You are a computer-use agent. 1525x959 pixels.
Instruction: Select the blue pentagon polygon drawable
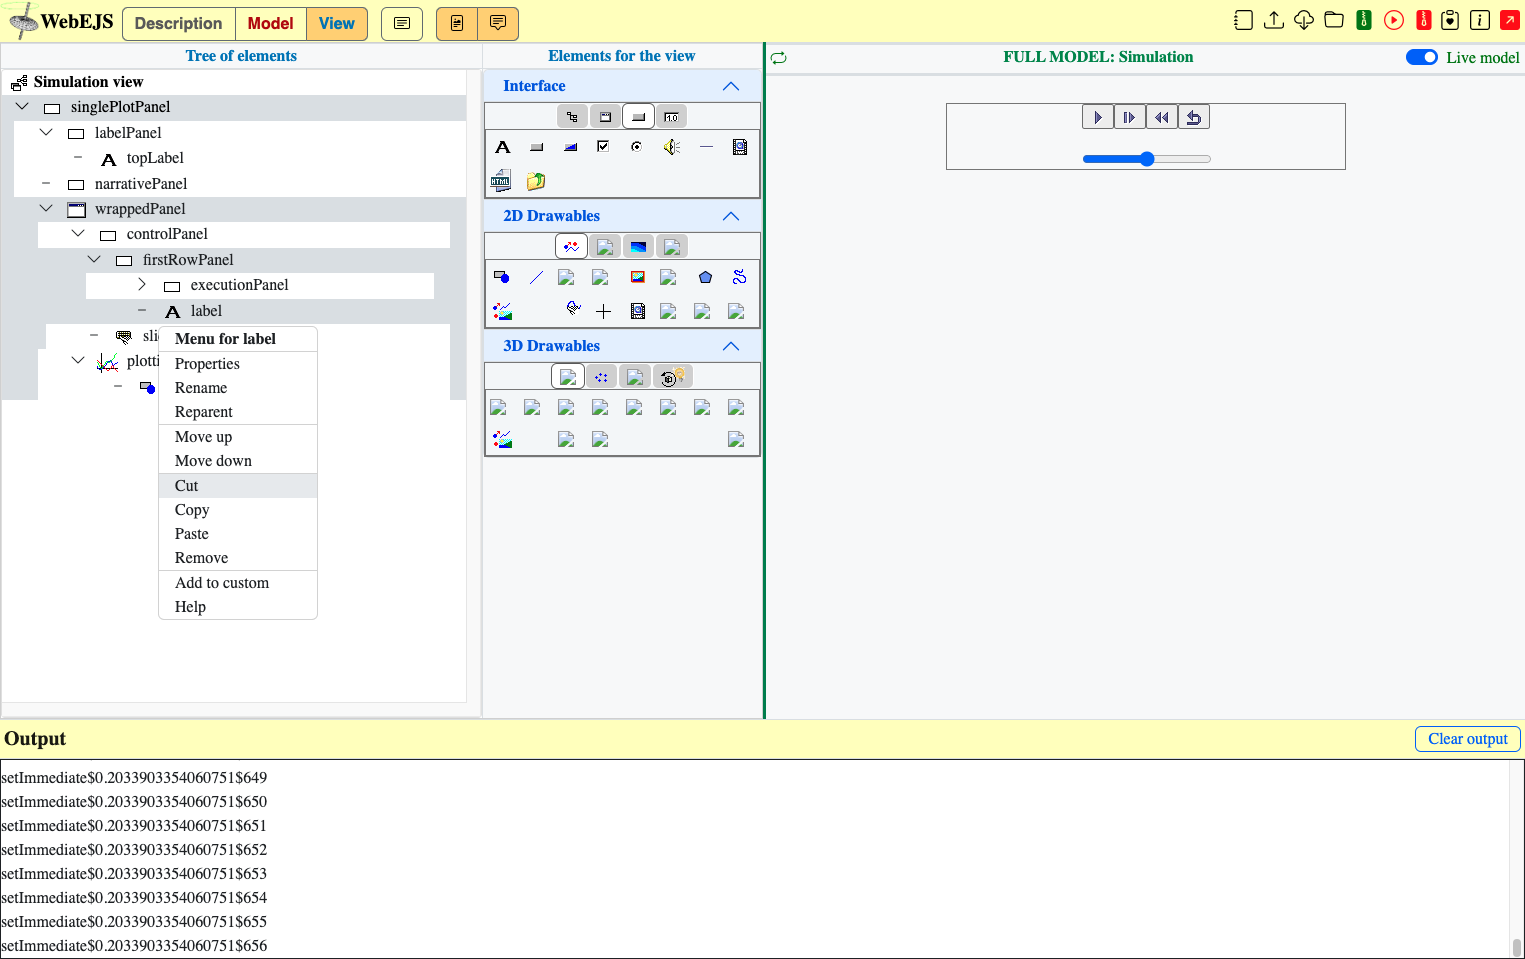[x=705, y=277]
